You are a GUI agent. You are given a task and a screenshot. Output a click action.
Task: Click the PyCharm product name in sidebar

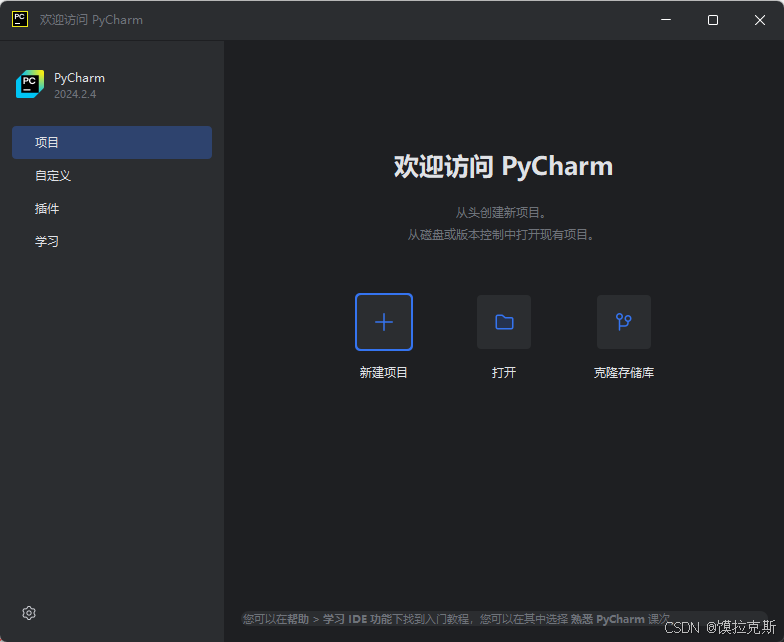[80, 78]
